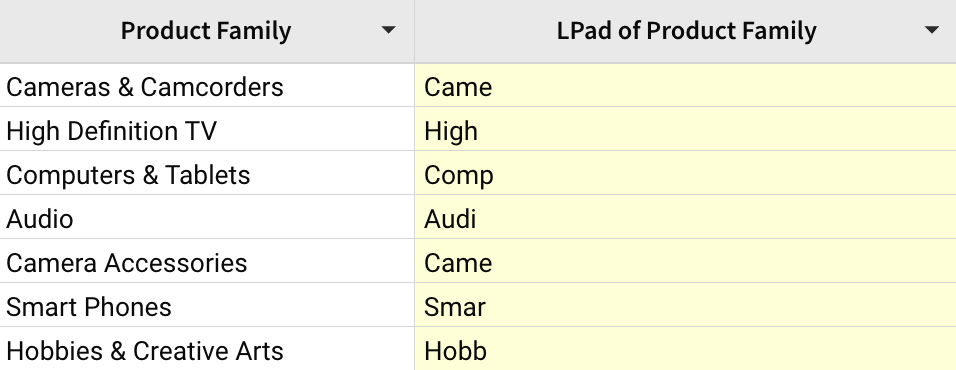Click the Smar cell in the LPad column
The image size is (956, 370).
coord(685,305)
